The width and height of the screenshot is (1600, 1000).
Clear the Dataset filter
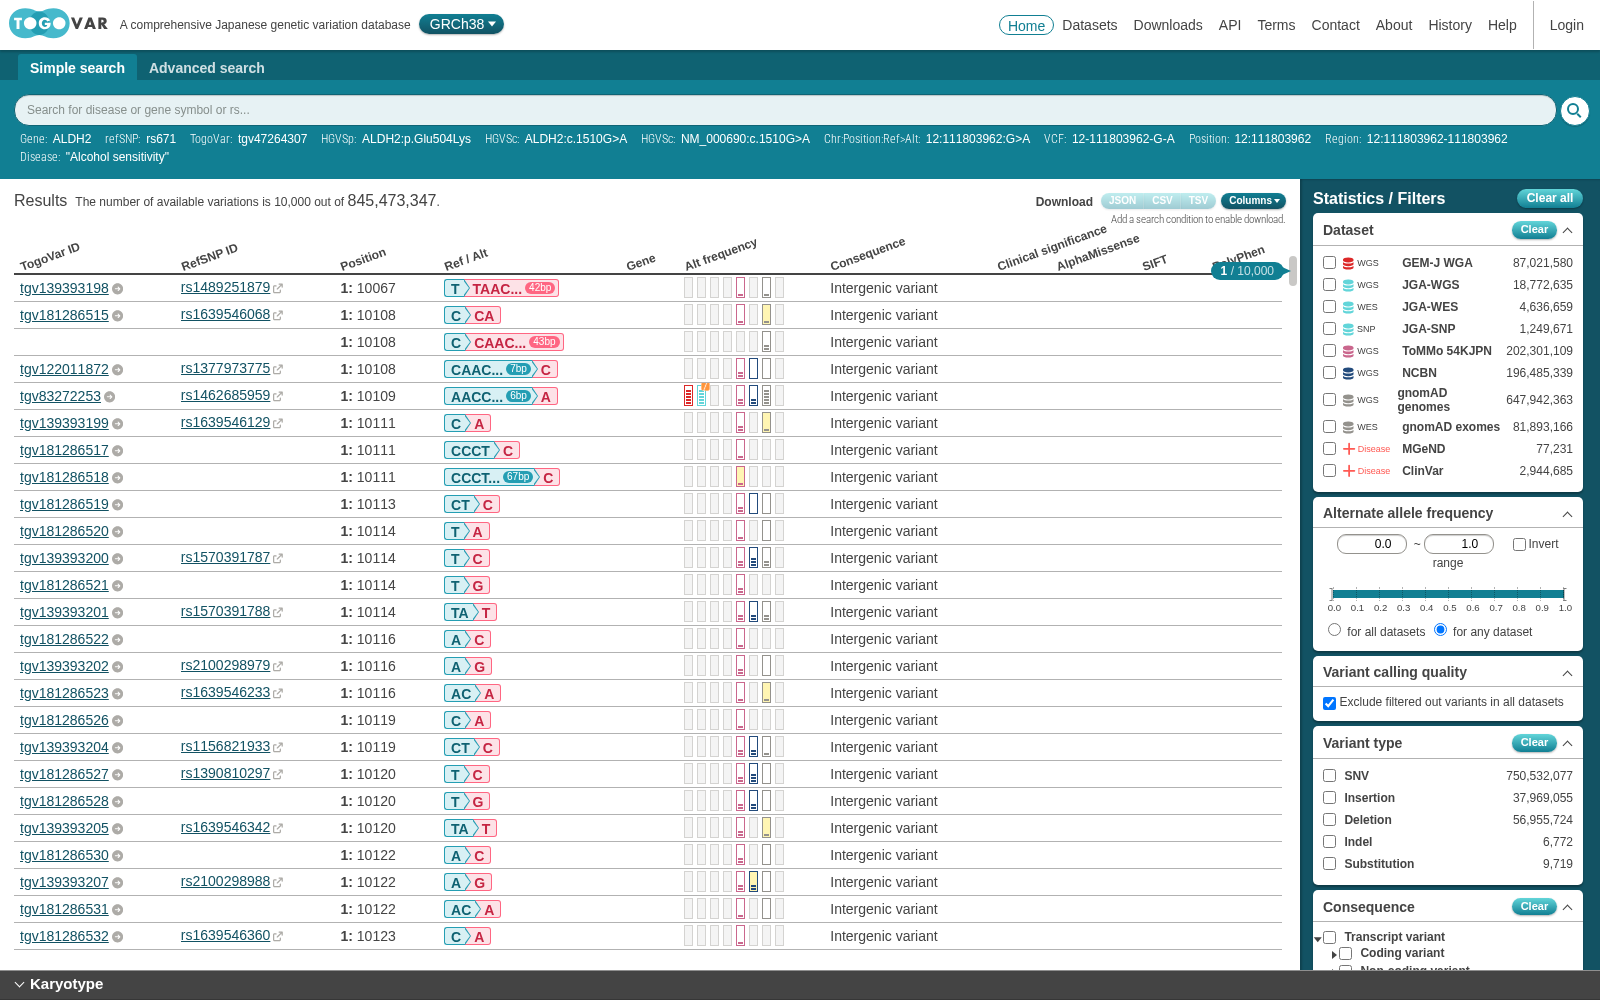coord(1534,230)
